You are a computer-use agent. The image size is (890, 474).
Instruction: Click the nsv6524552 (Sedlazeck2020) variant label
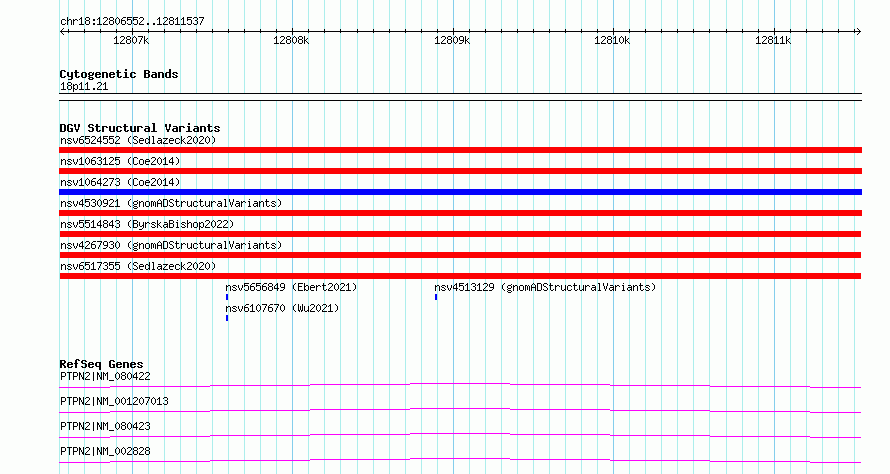point(138,140)
